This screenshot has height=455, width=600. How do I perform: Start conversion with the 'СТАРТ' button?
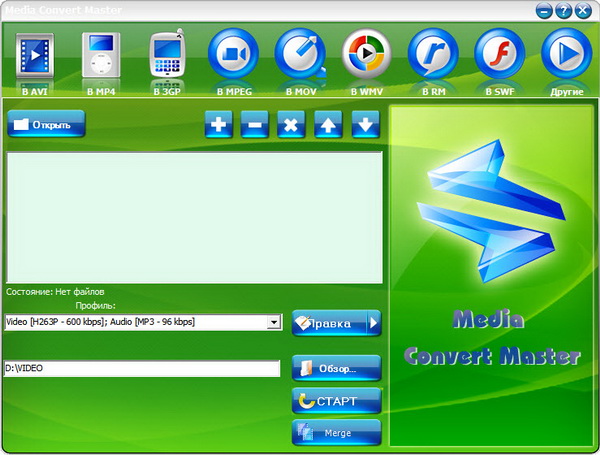[336, 401]
